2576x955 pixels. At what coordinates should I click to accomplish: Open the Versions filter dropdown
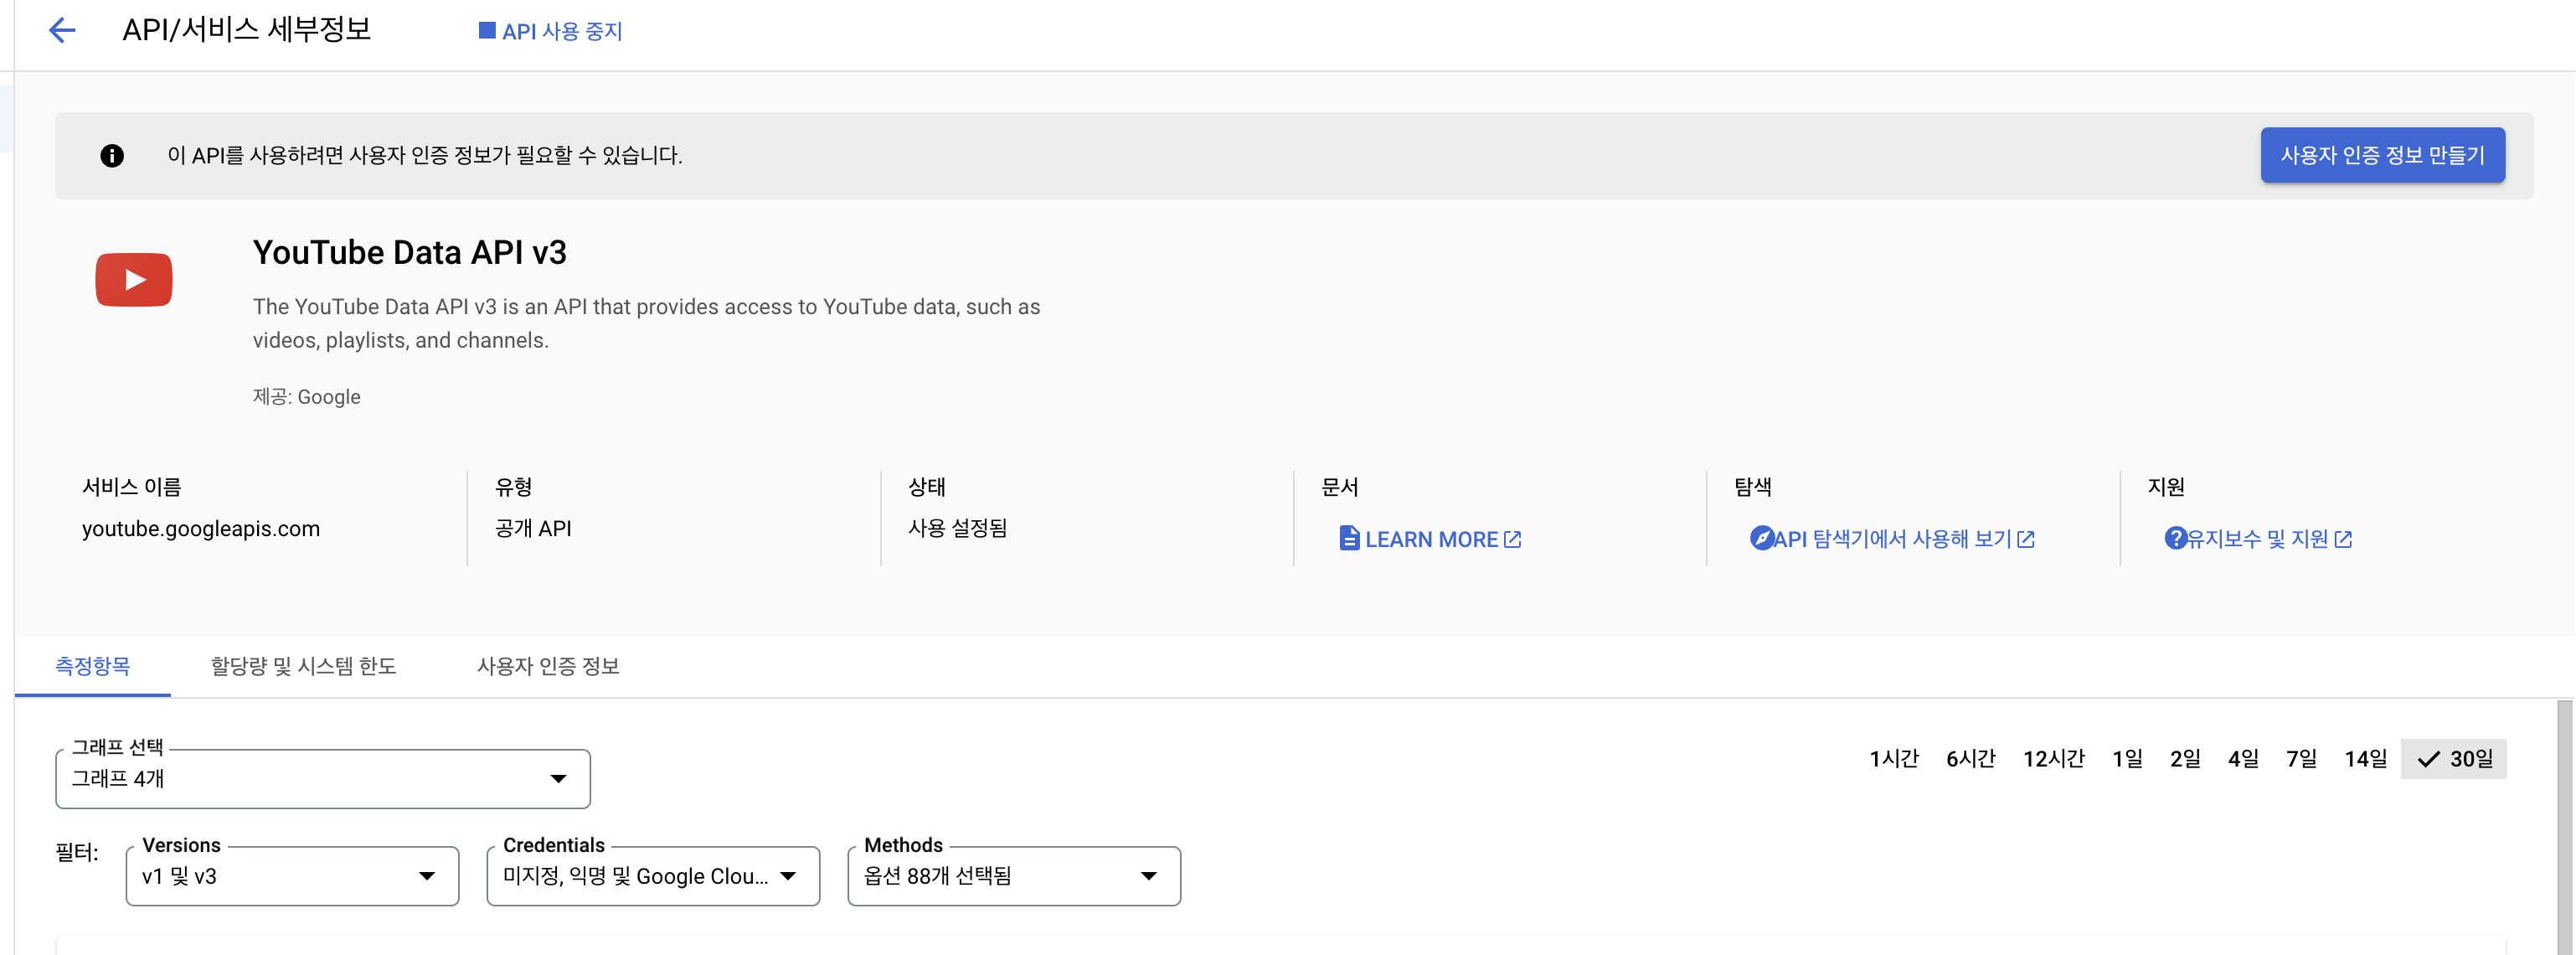[292, 876]
